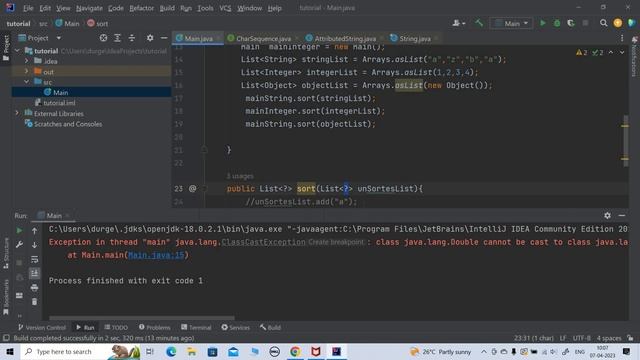Toggle the Bookmarks side tool window tab
Image resolution: width=640 pixels, height=360 pixels.
tap(6, 298)
